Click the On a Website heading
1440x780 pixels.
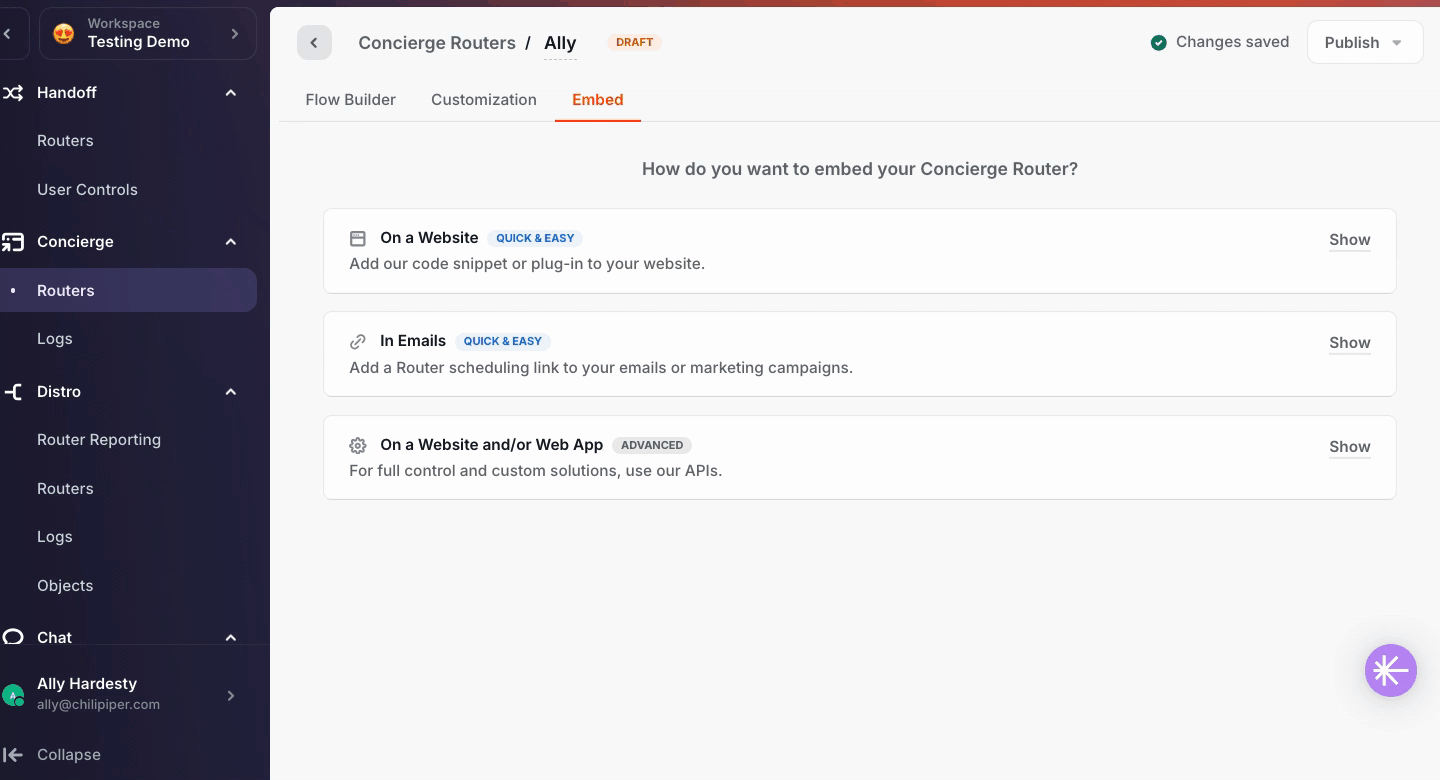[x=429, y=238]
